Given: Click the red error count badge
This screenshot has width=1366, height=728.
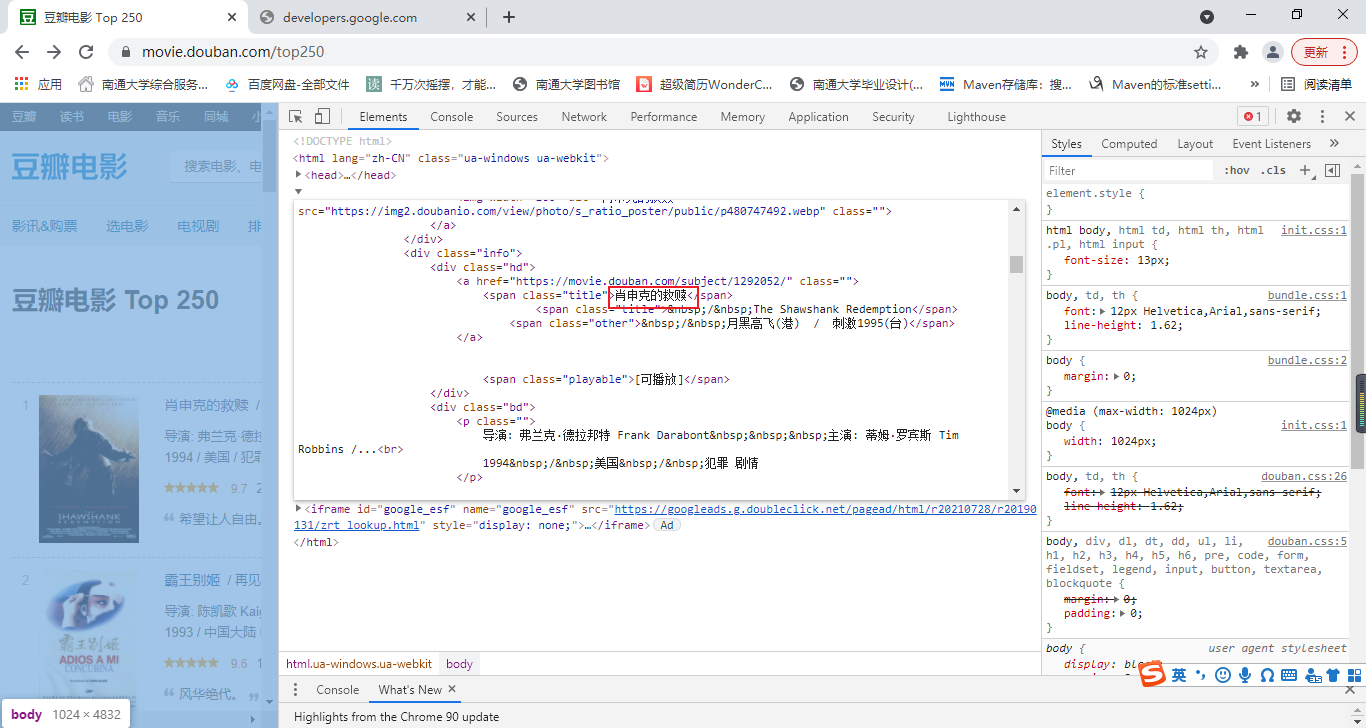Looking at the screenshot, I should 1252,117.
